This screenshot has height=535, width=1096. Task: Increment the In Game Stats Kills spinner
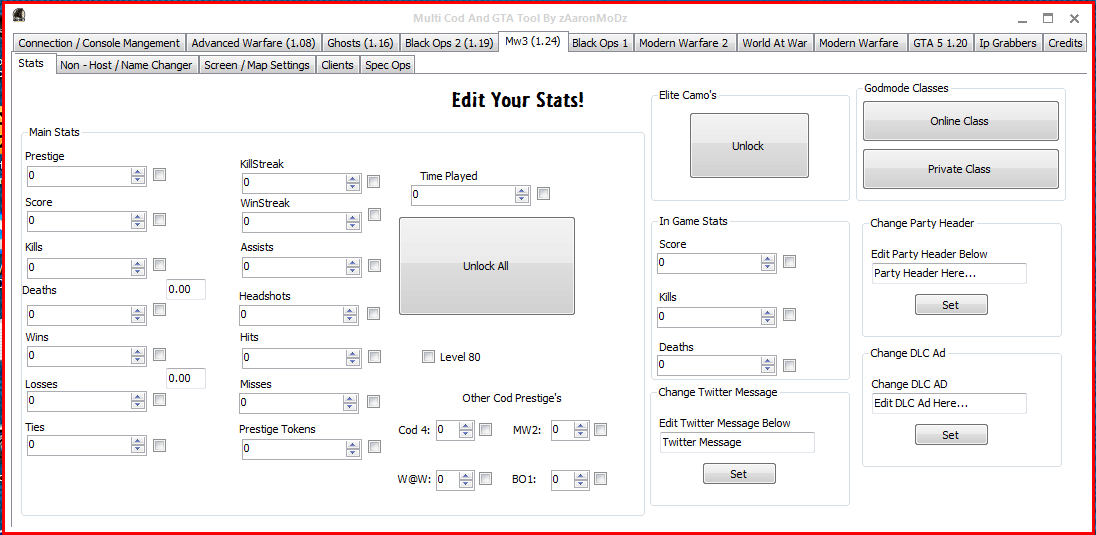pyautogui.click(x=768, y=313)
